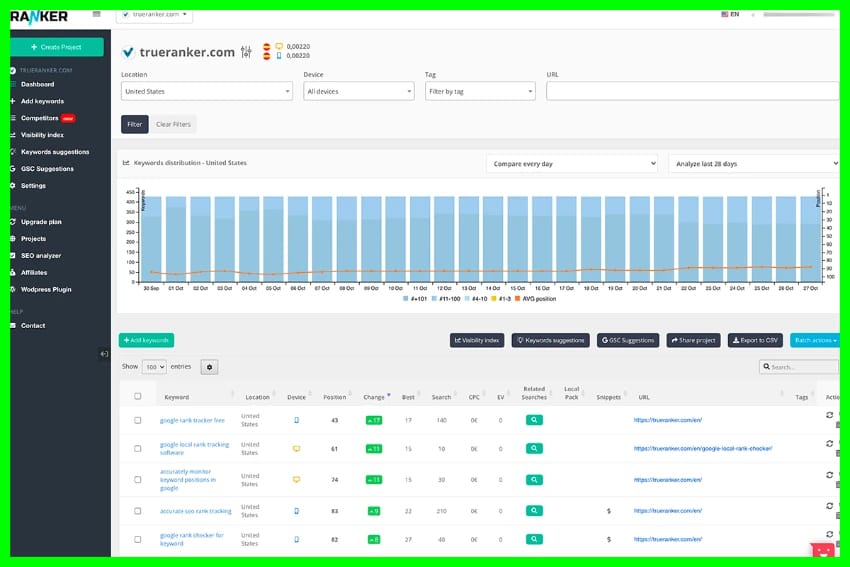Click the URL filter input field

(692, 92)
